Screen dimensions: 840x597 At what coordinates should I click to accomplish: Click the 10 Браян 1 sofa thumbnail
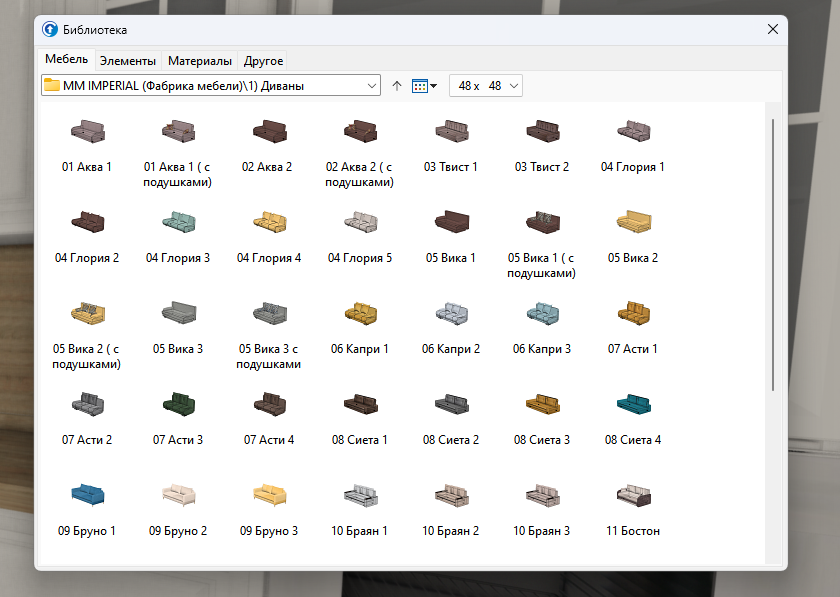360,495
